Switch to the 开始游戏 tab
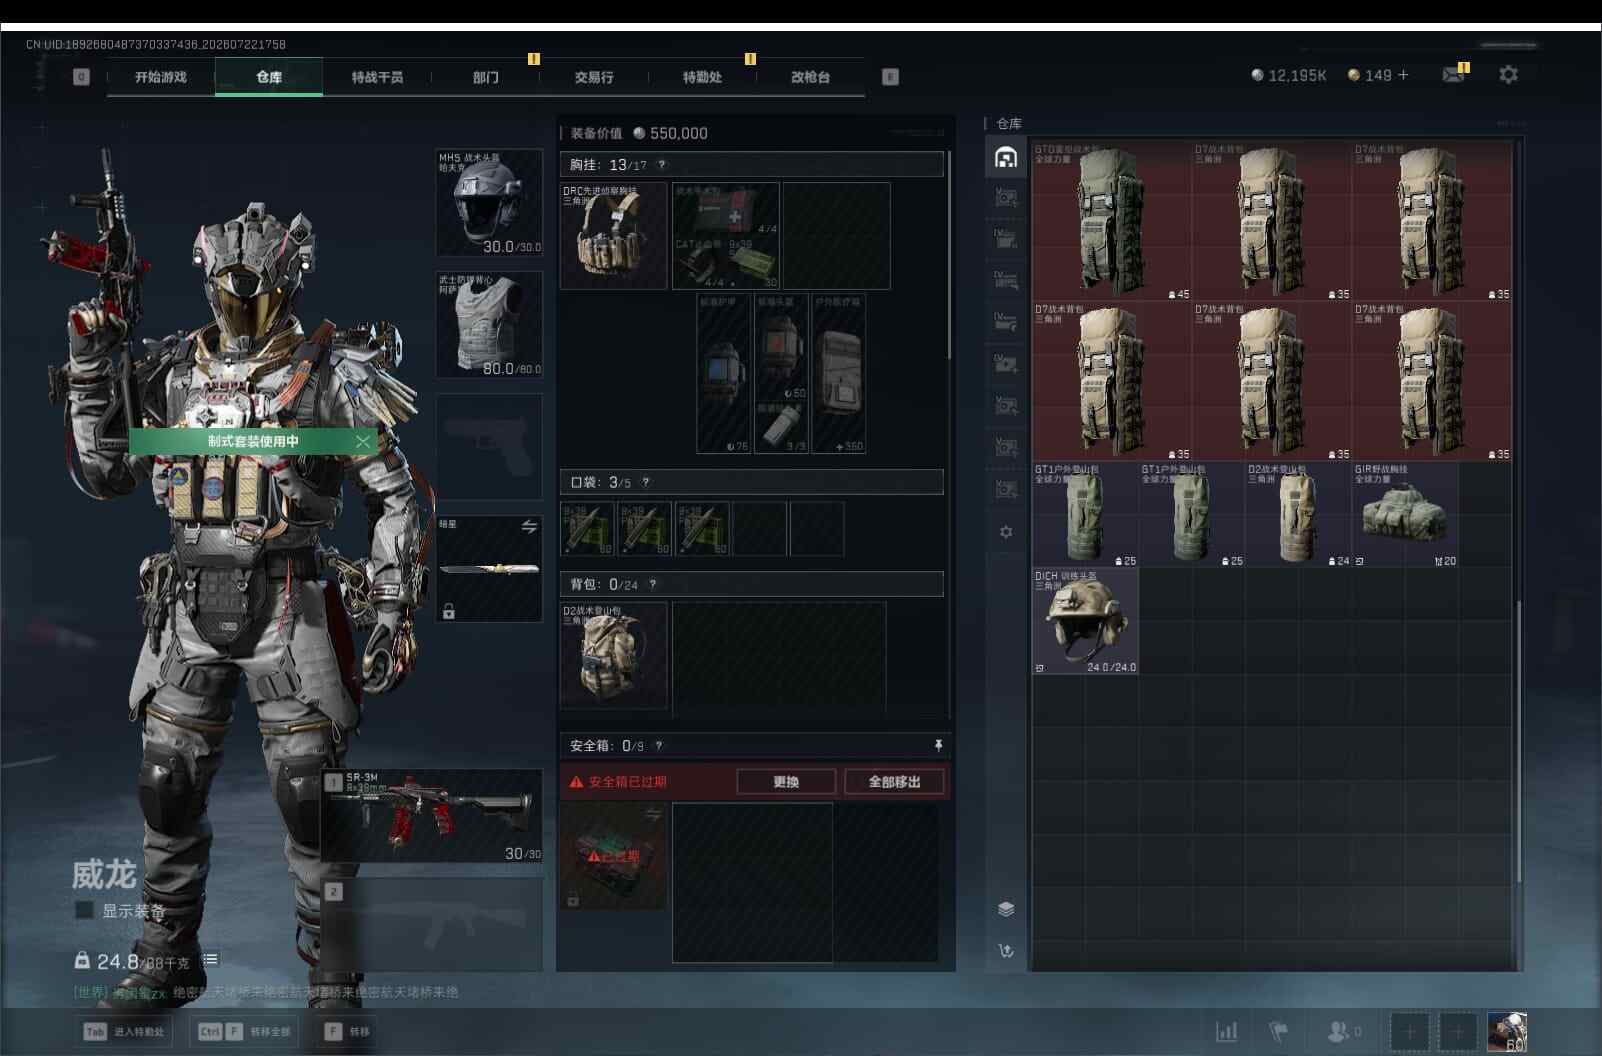The height and width of the screenshot is (1056, 1602). (161, 77)
